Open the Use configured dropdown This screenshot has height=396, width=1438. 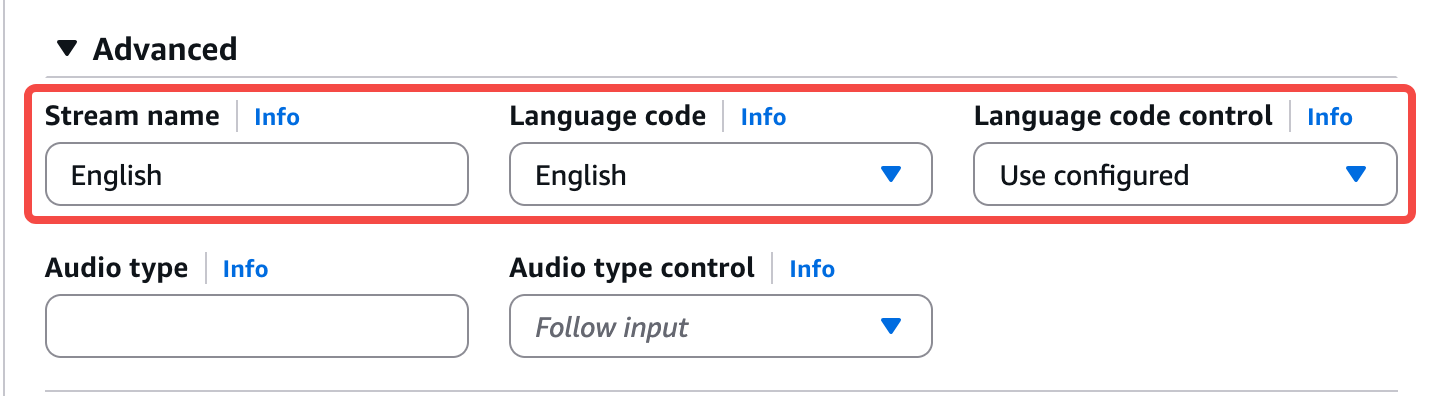pyautogui.click(x=1185, y=175)
